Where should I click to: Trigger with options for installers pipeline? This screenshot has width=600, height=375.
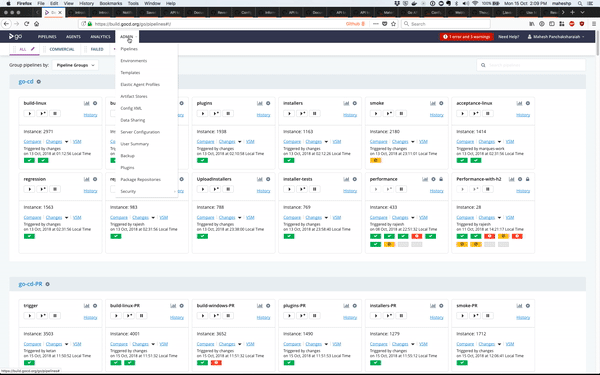point(302,114)
